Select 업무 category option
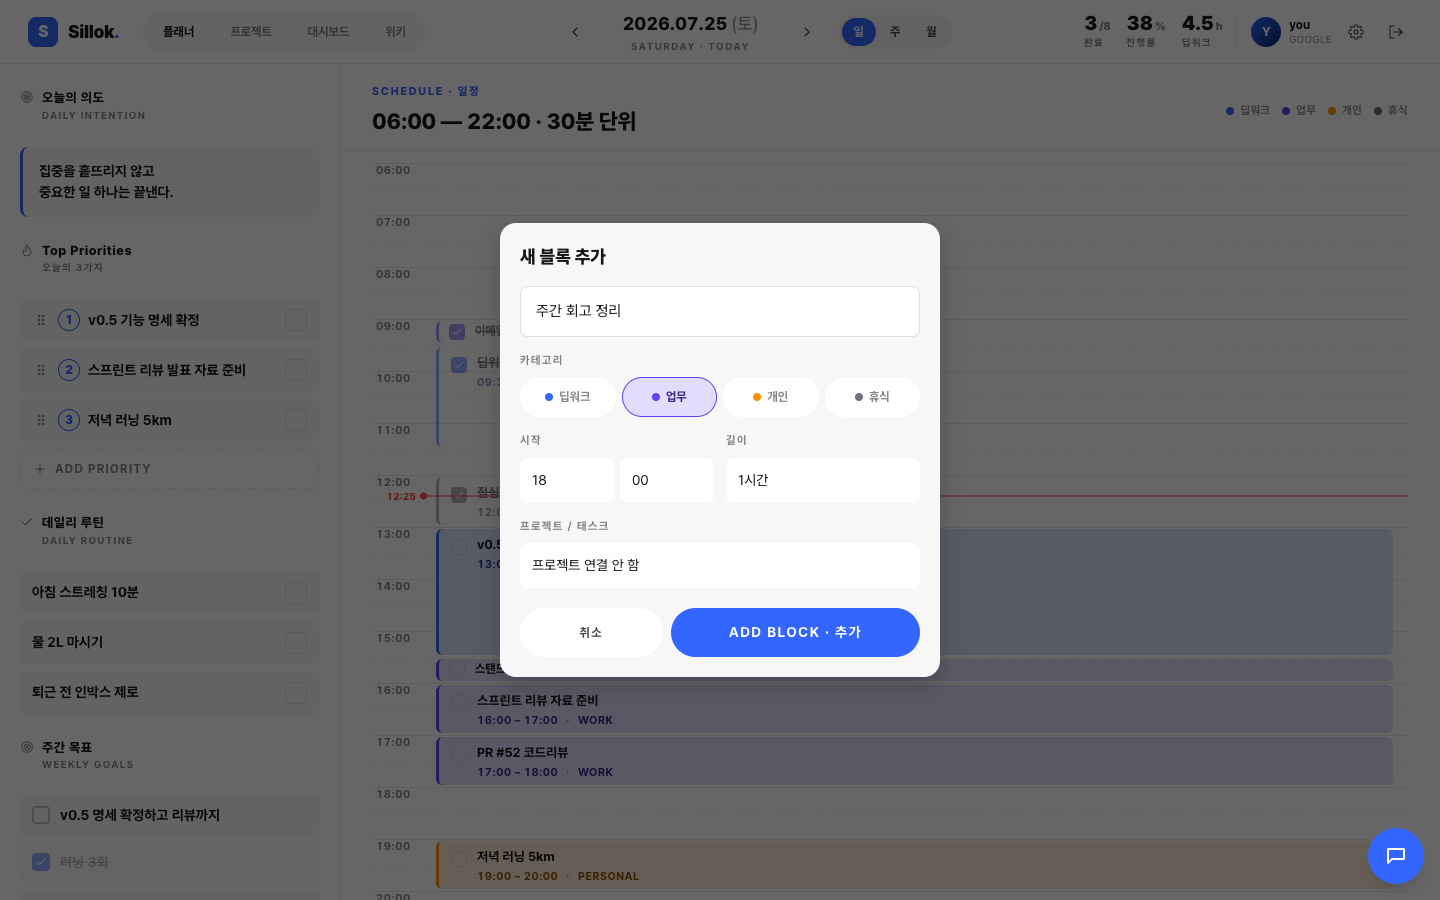This screenshot has height=900, width=1440. (x=669, y=397)
